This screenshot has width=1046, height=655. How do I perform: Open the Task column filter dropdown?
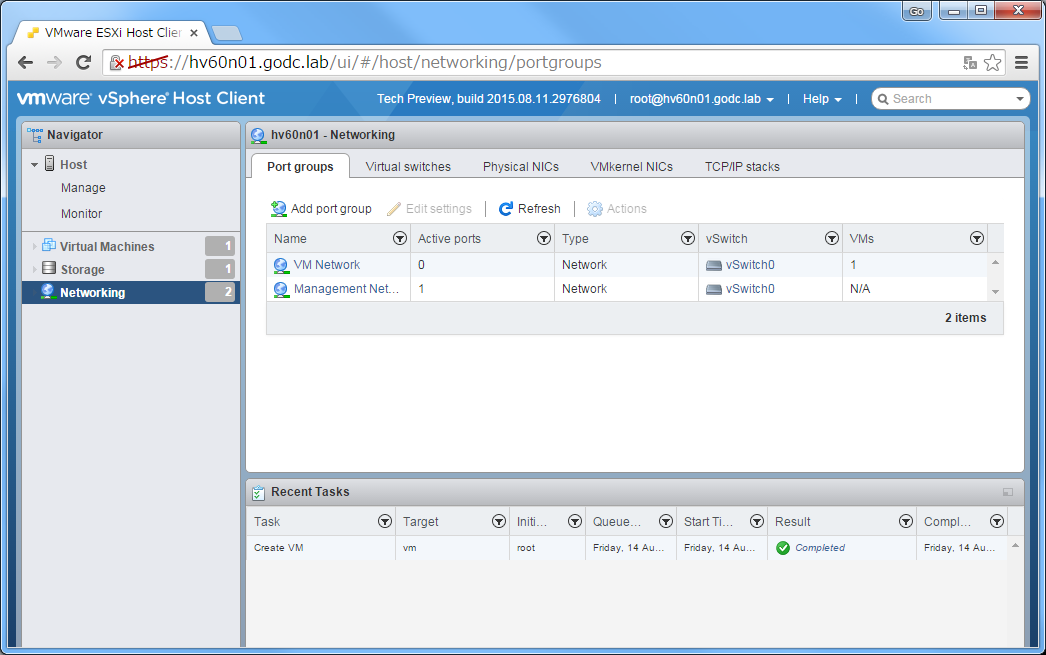point(385,522)
